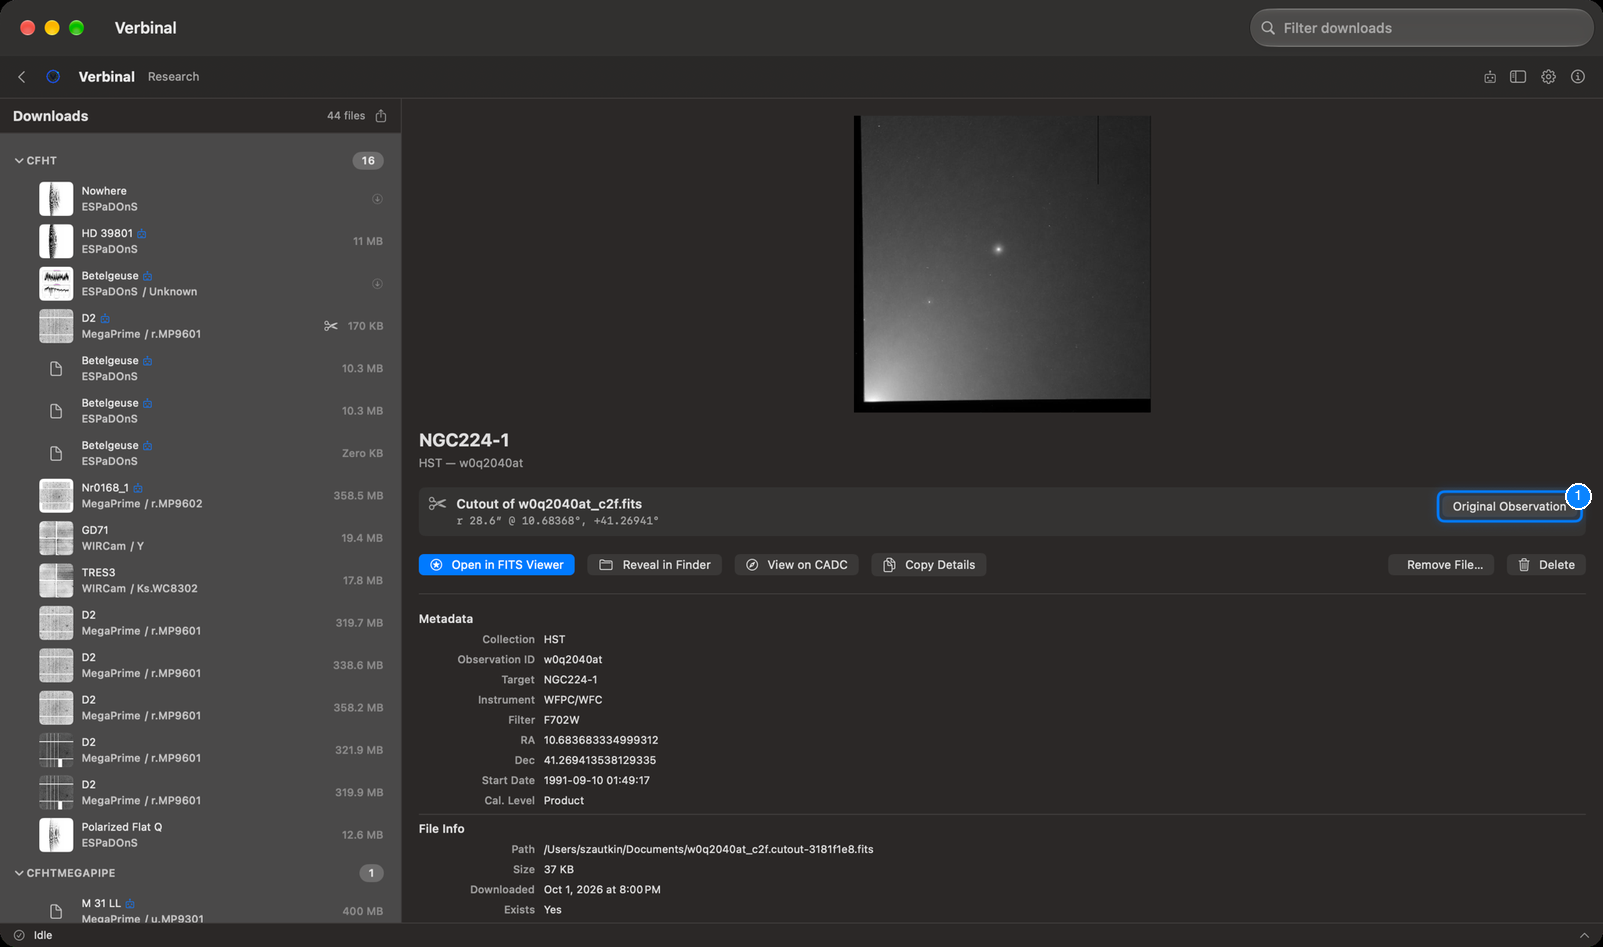Click the document icon on the Zero KB Betelgeuse row
Screen dimensions: 1603x947
tap(56, 454)
